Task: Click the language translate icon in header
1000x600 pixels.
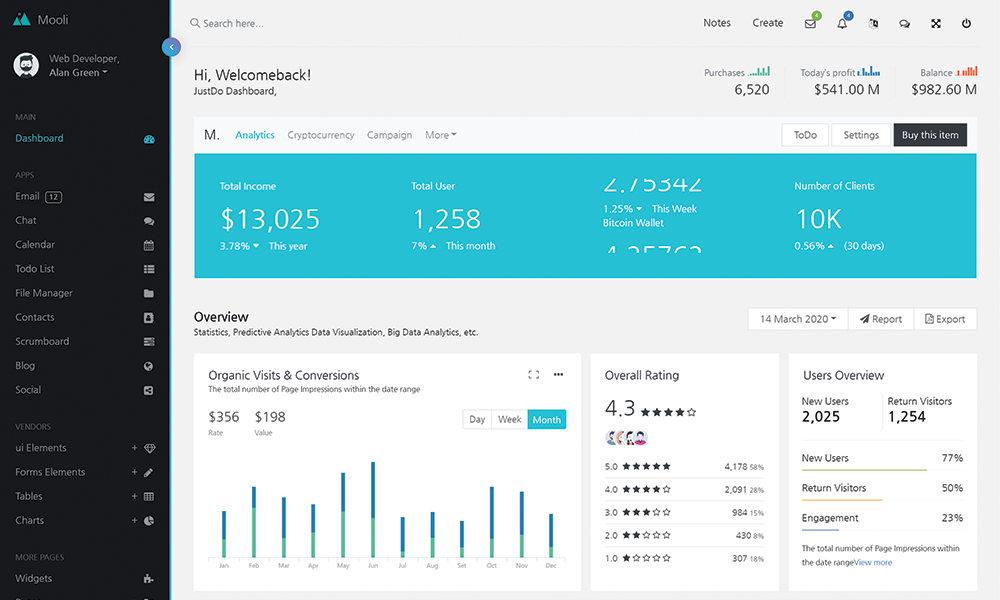Action: point(874,23)
